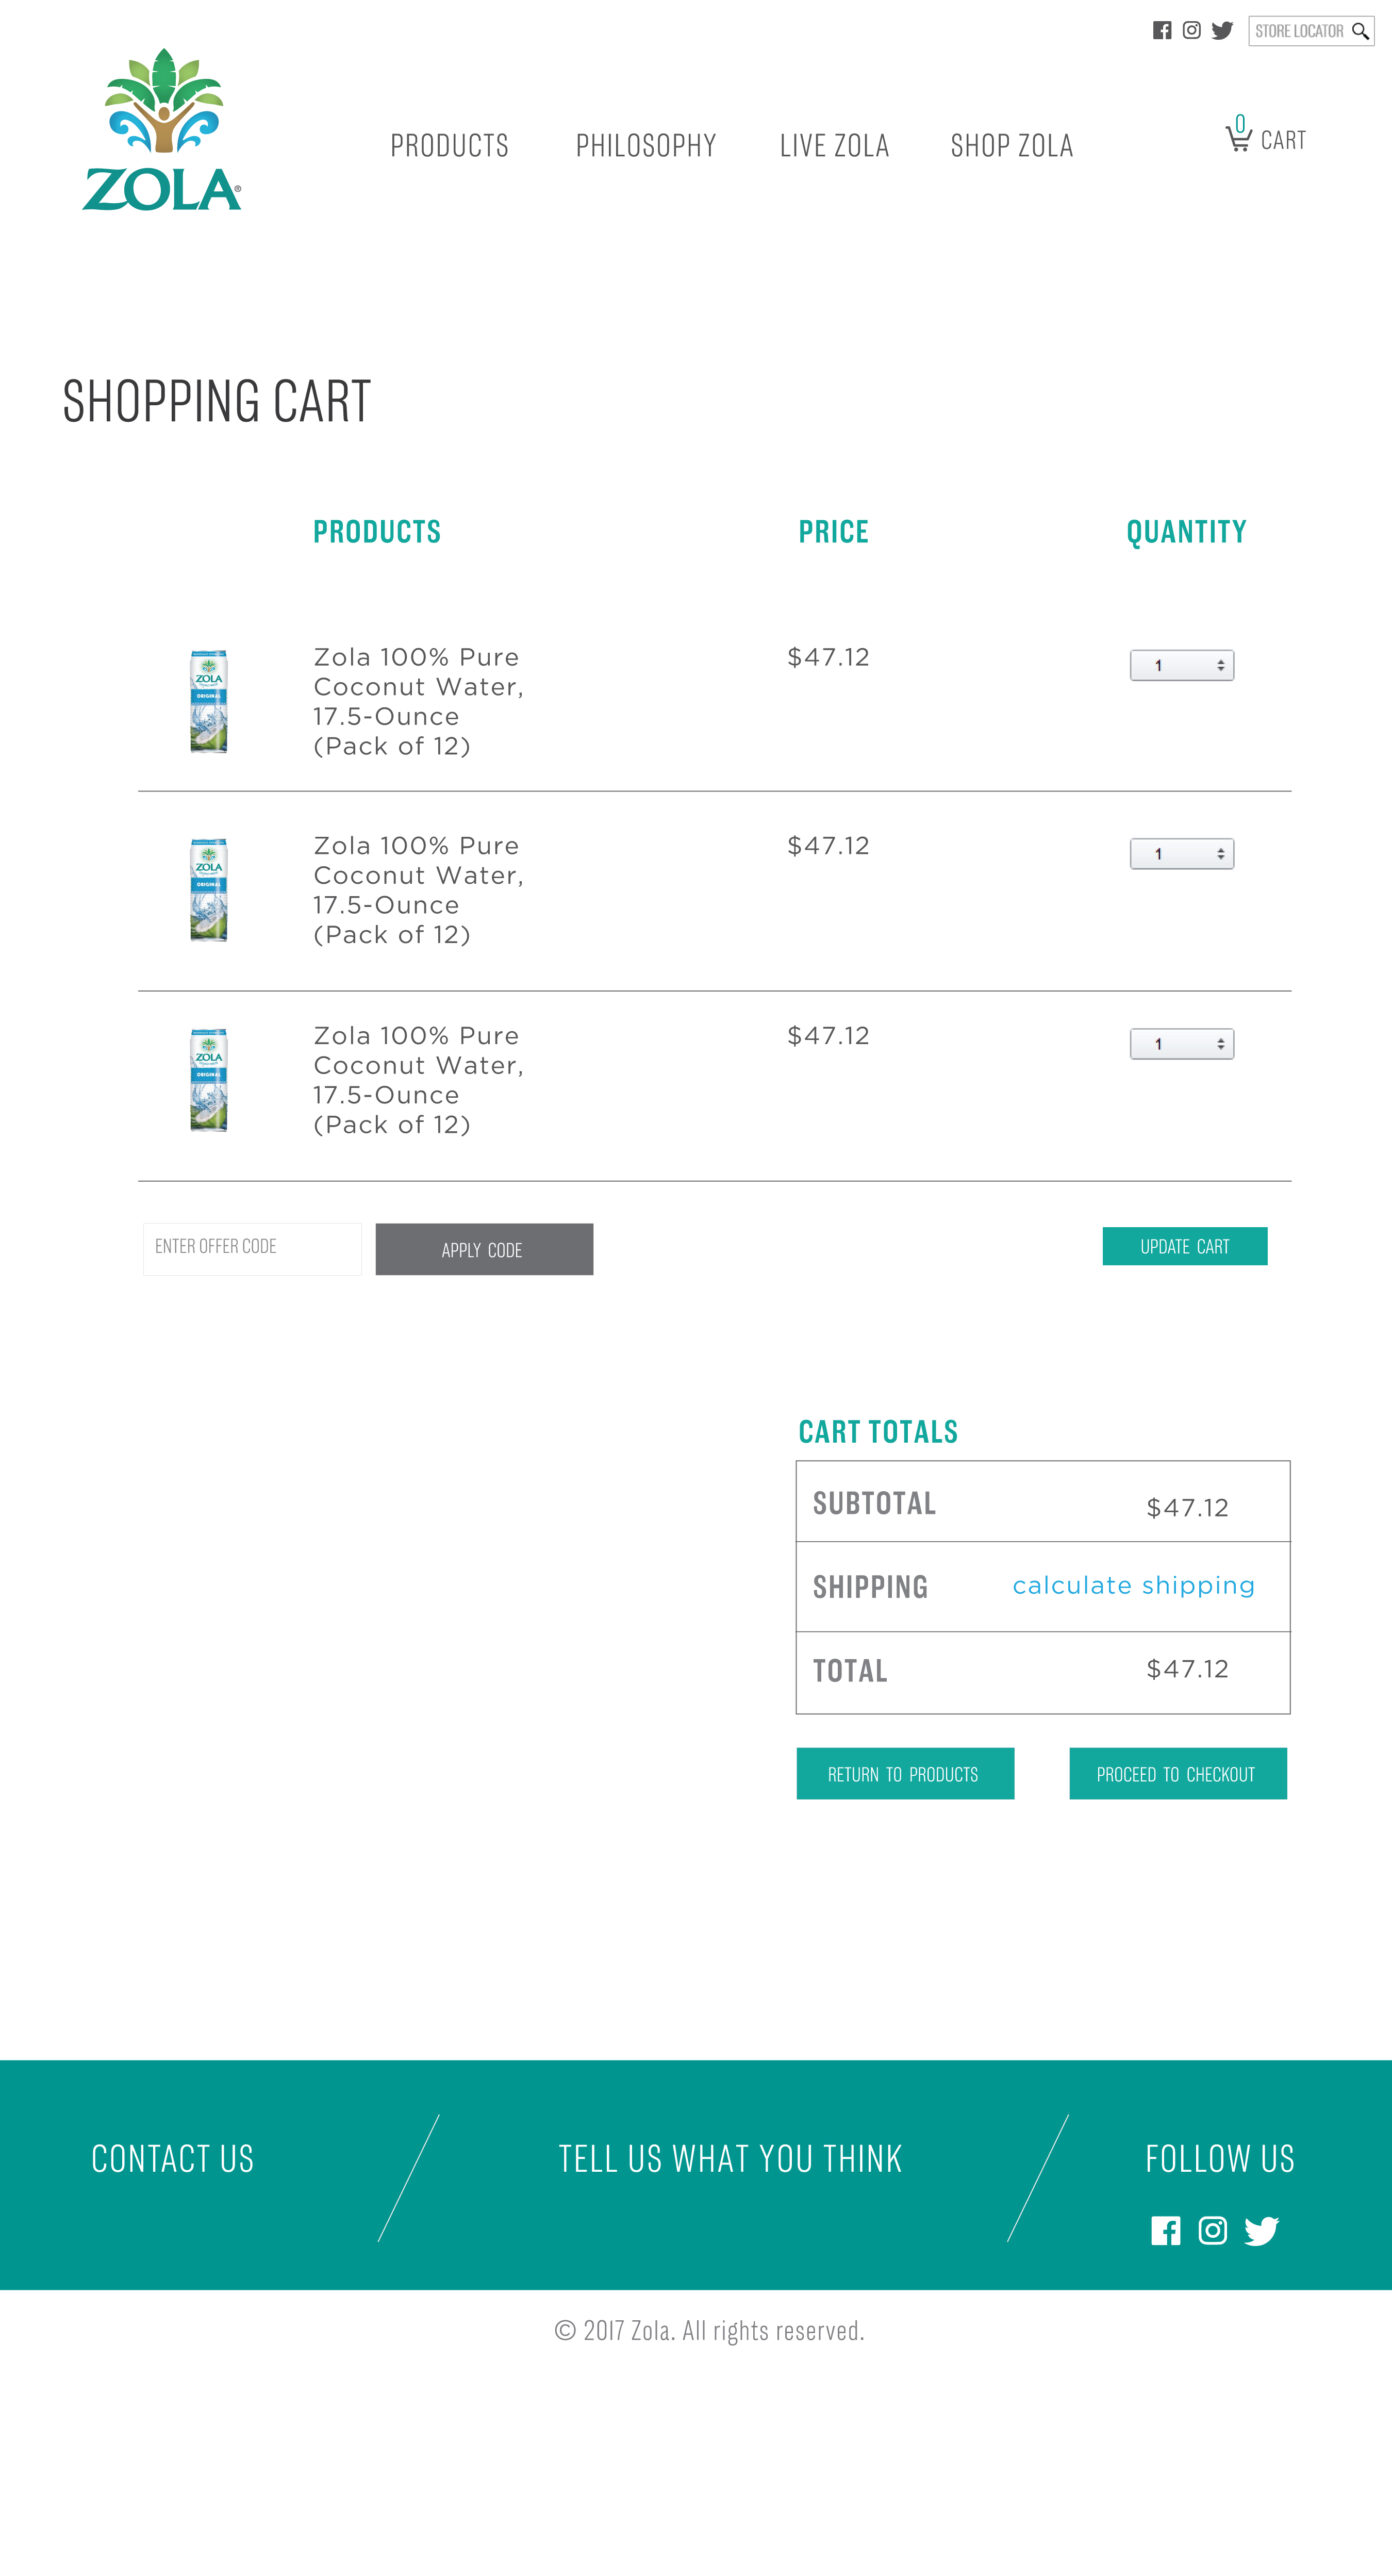Click the Zola palm tree logo

[x=162, y=129]
